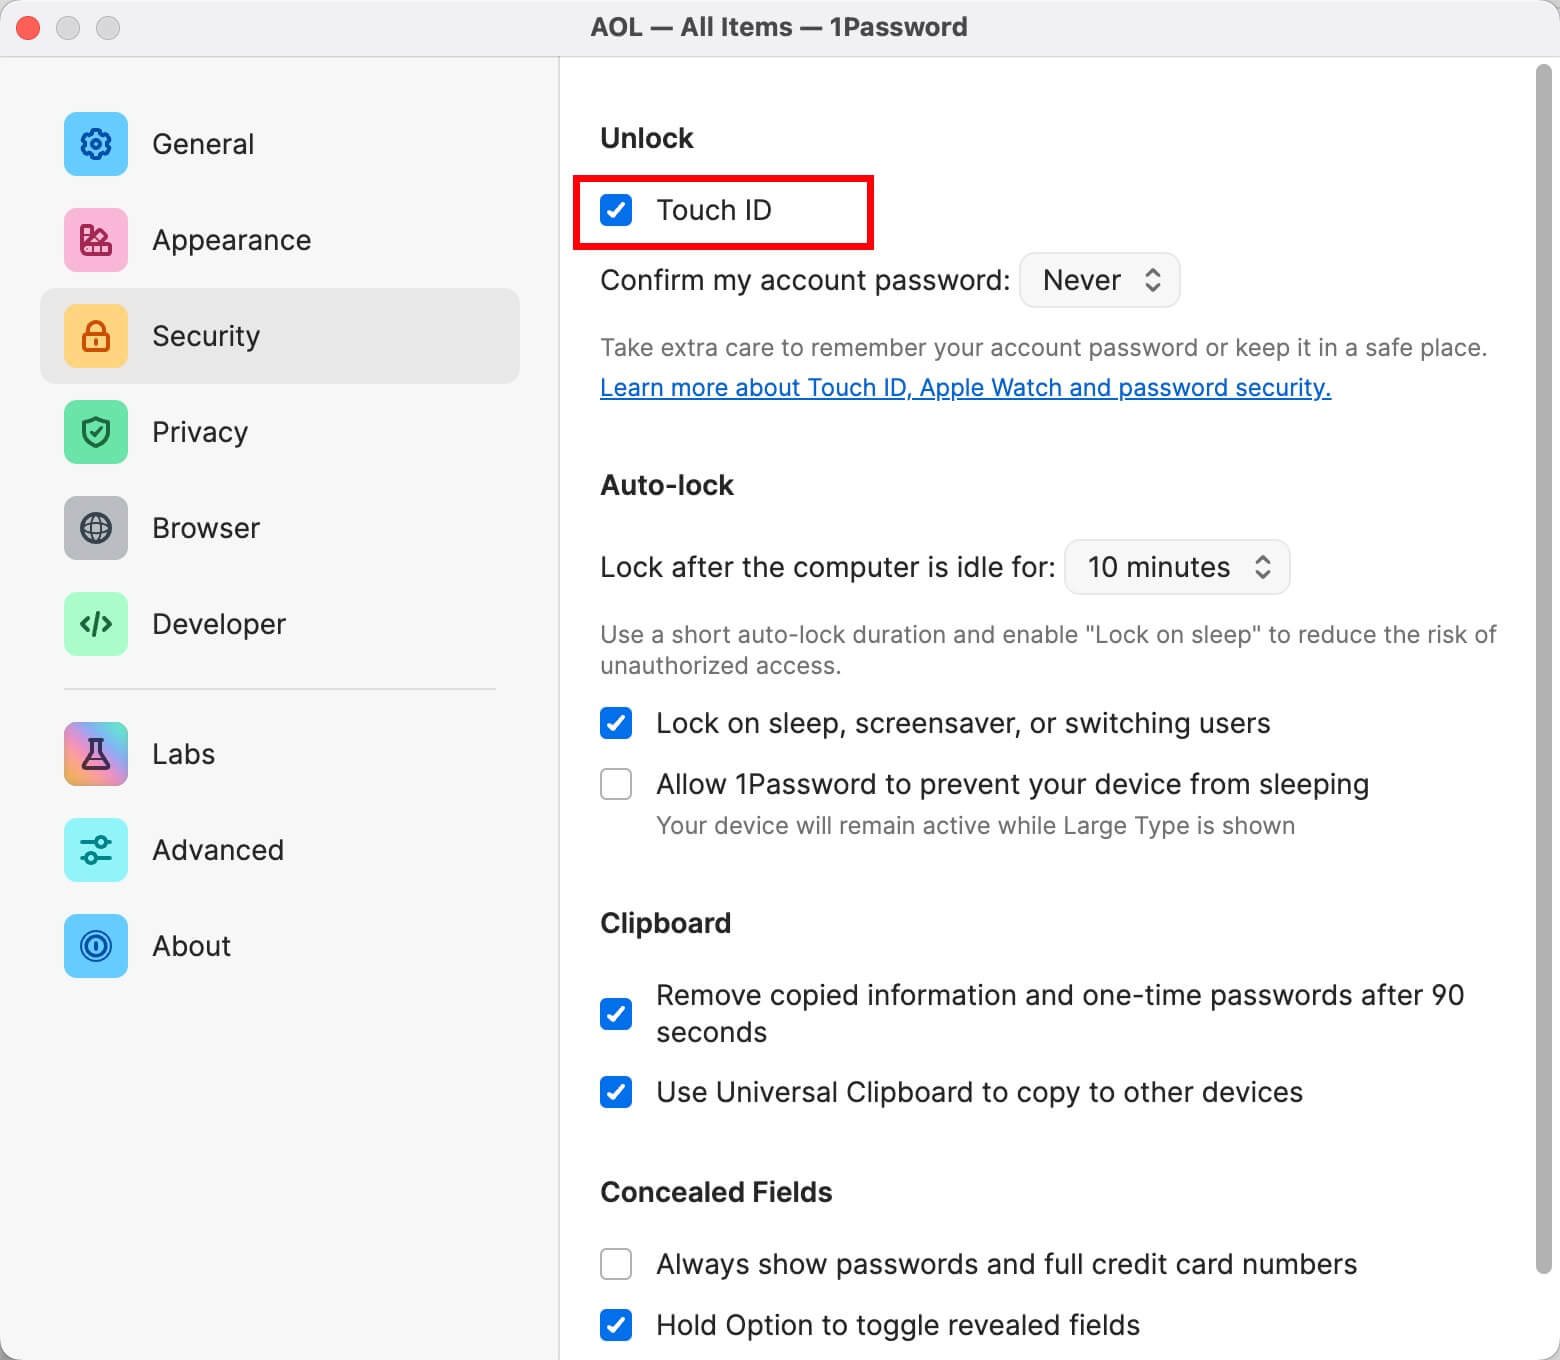Toggle Remove copied information after 90 seconds
Image resolution: width=1560 pixels, height=1360 pixels.
616,1014
